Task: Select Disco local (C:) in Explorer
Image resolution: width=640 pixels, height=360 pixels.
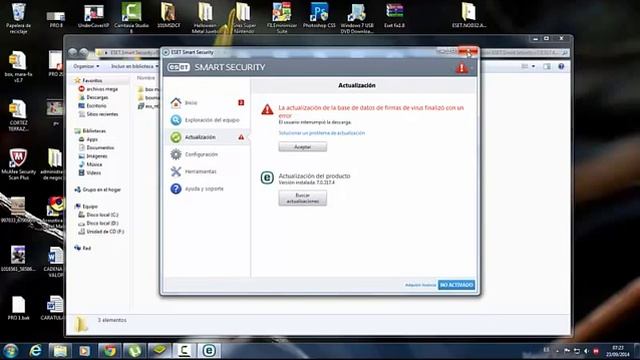Action: tap(102, 215)
